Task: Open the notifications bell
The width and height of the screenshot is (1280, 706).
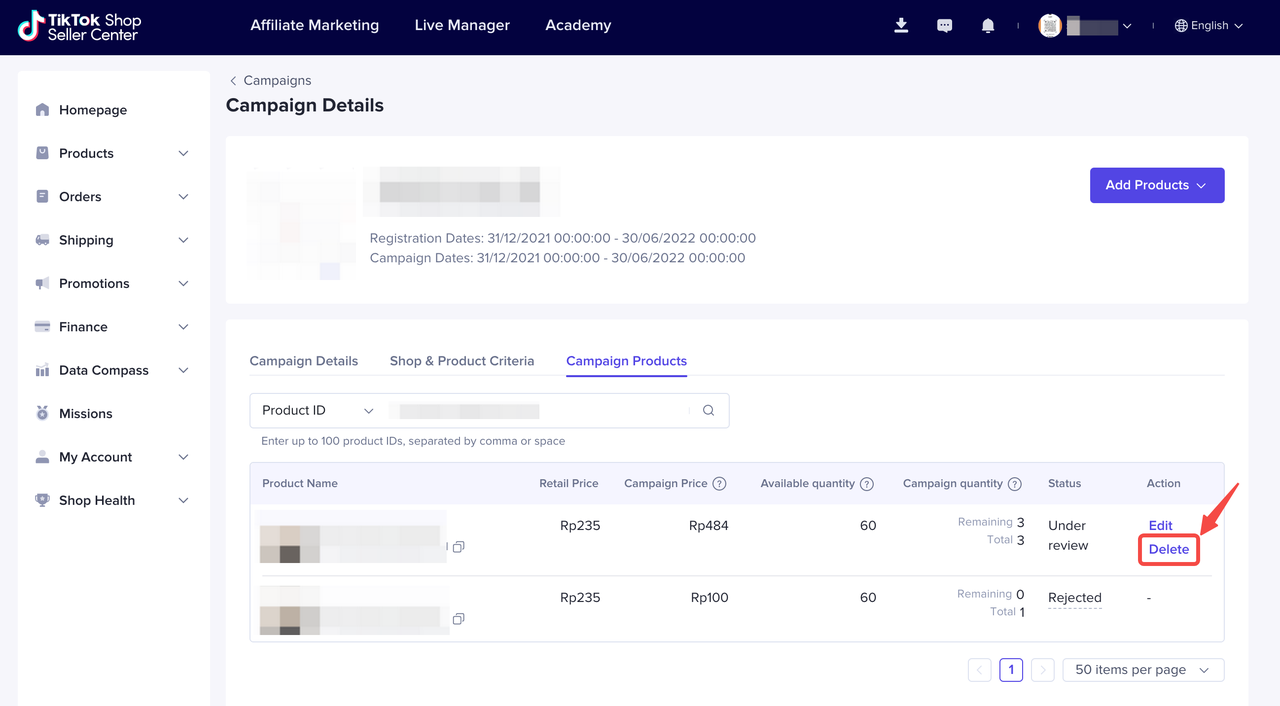Action: click(x=988, y=26)
